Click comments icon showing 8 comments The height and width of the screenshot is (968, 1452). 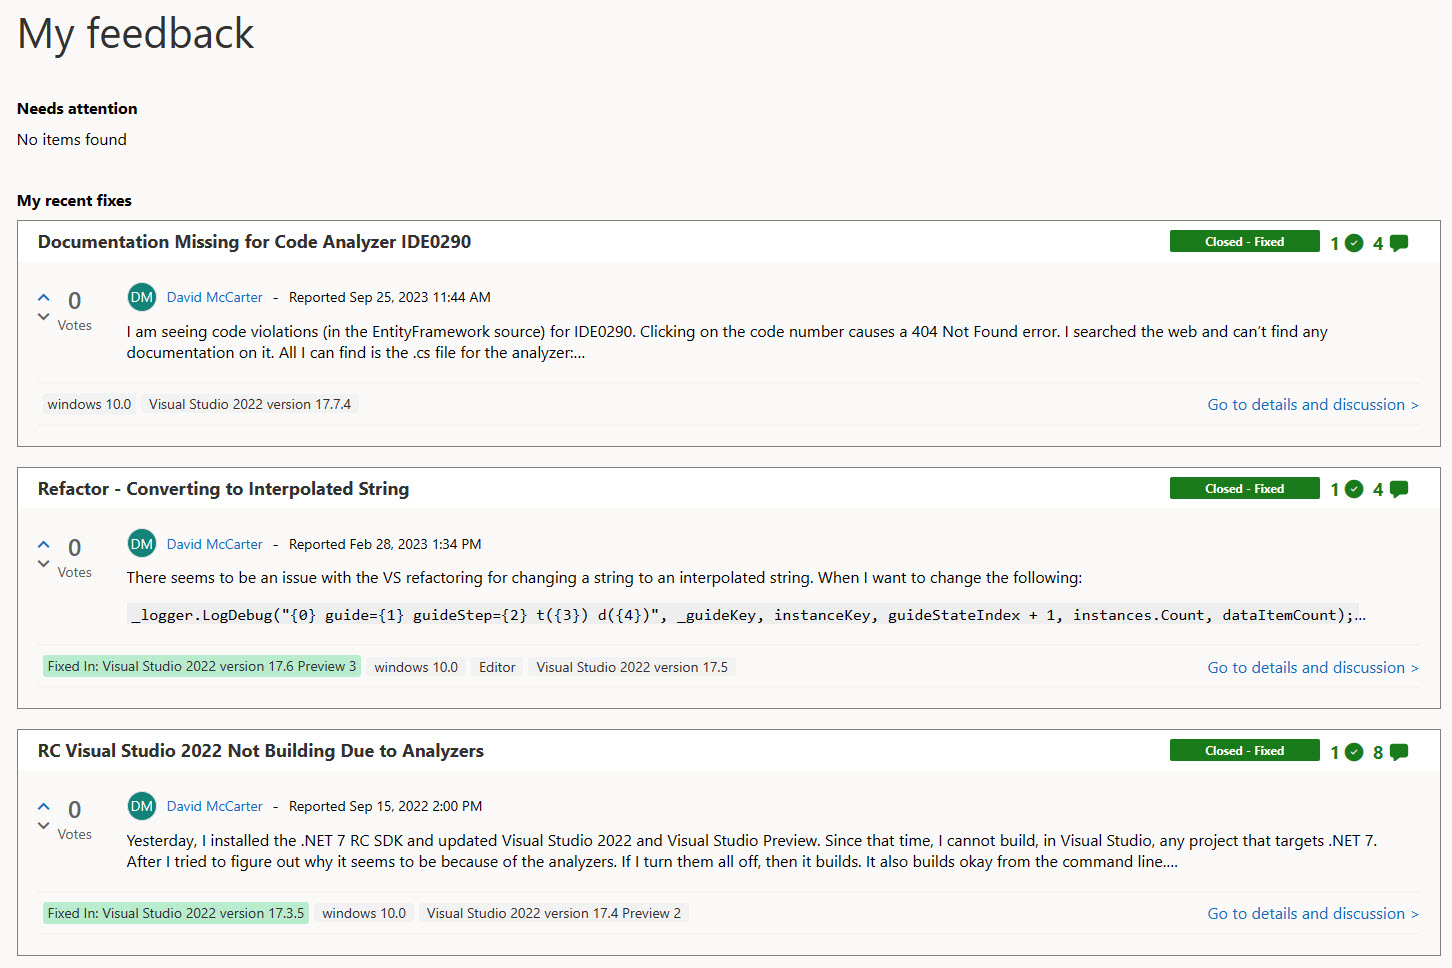1399,752
